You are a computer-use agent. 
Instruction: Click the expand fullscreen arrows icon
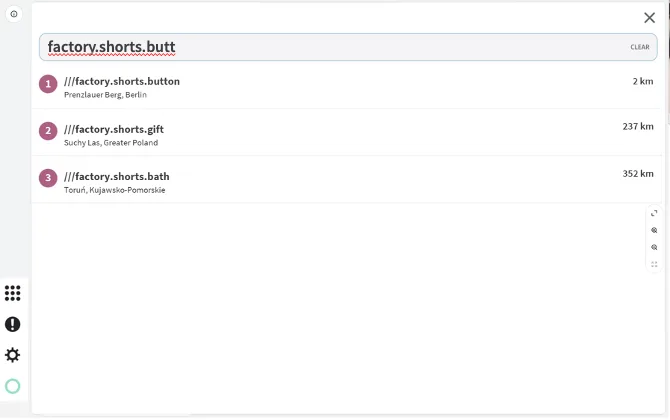654,213
